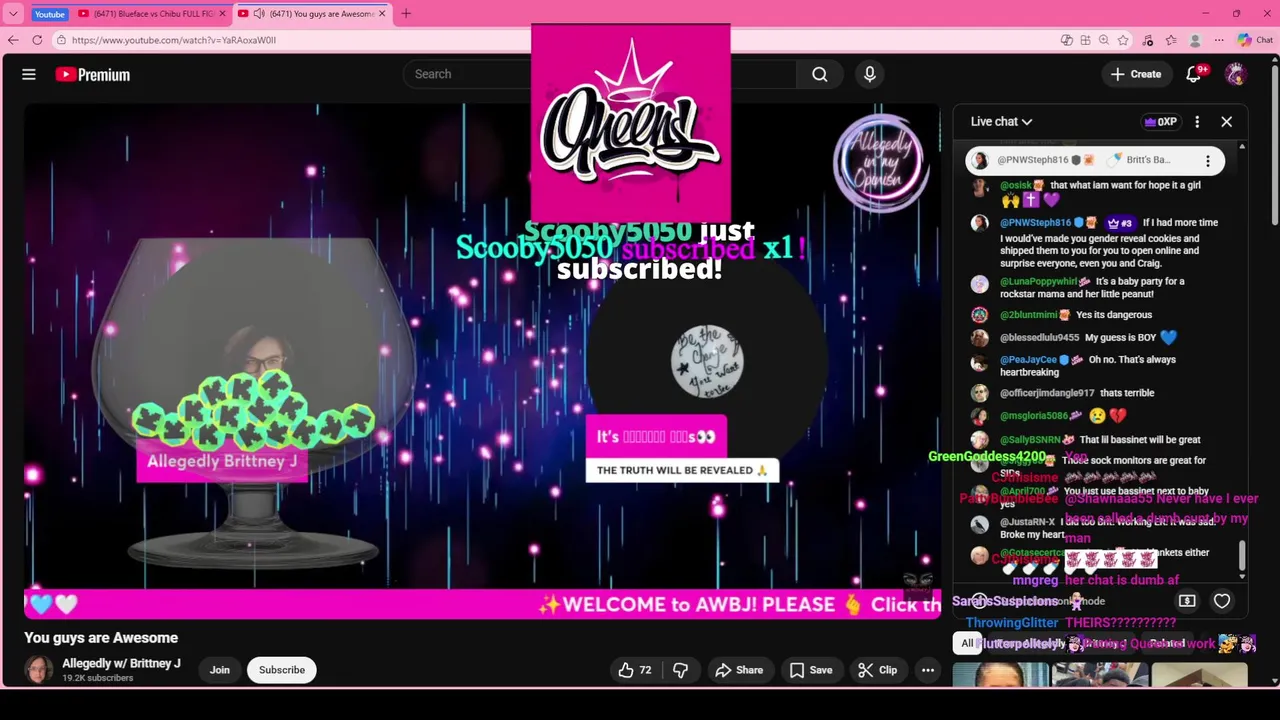Click the search magnifier button
The width and height of the screenshot is (1280, 720).
pyautogui.click(x=820, y=74)
